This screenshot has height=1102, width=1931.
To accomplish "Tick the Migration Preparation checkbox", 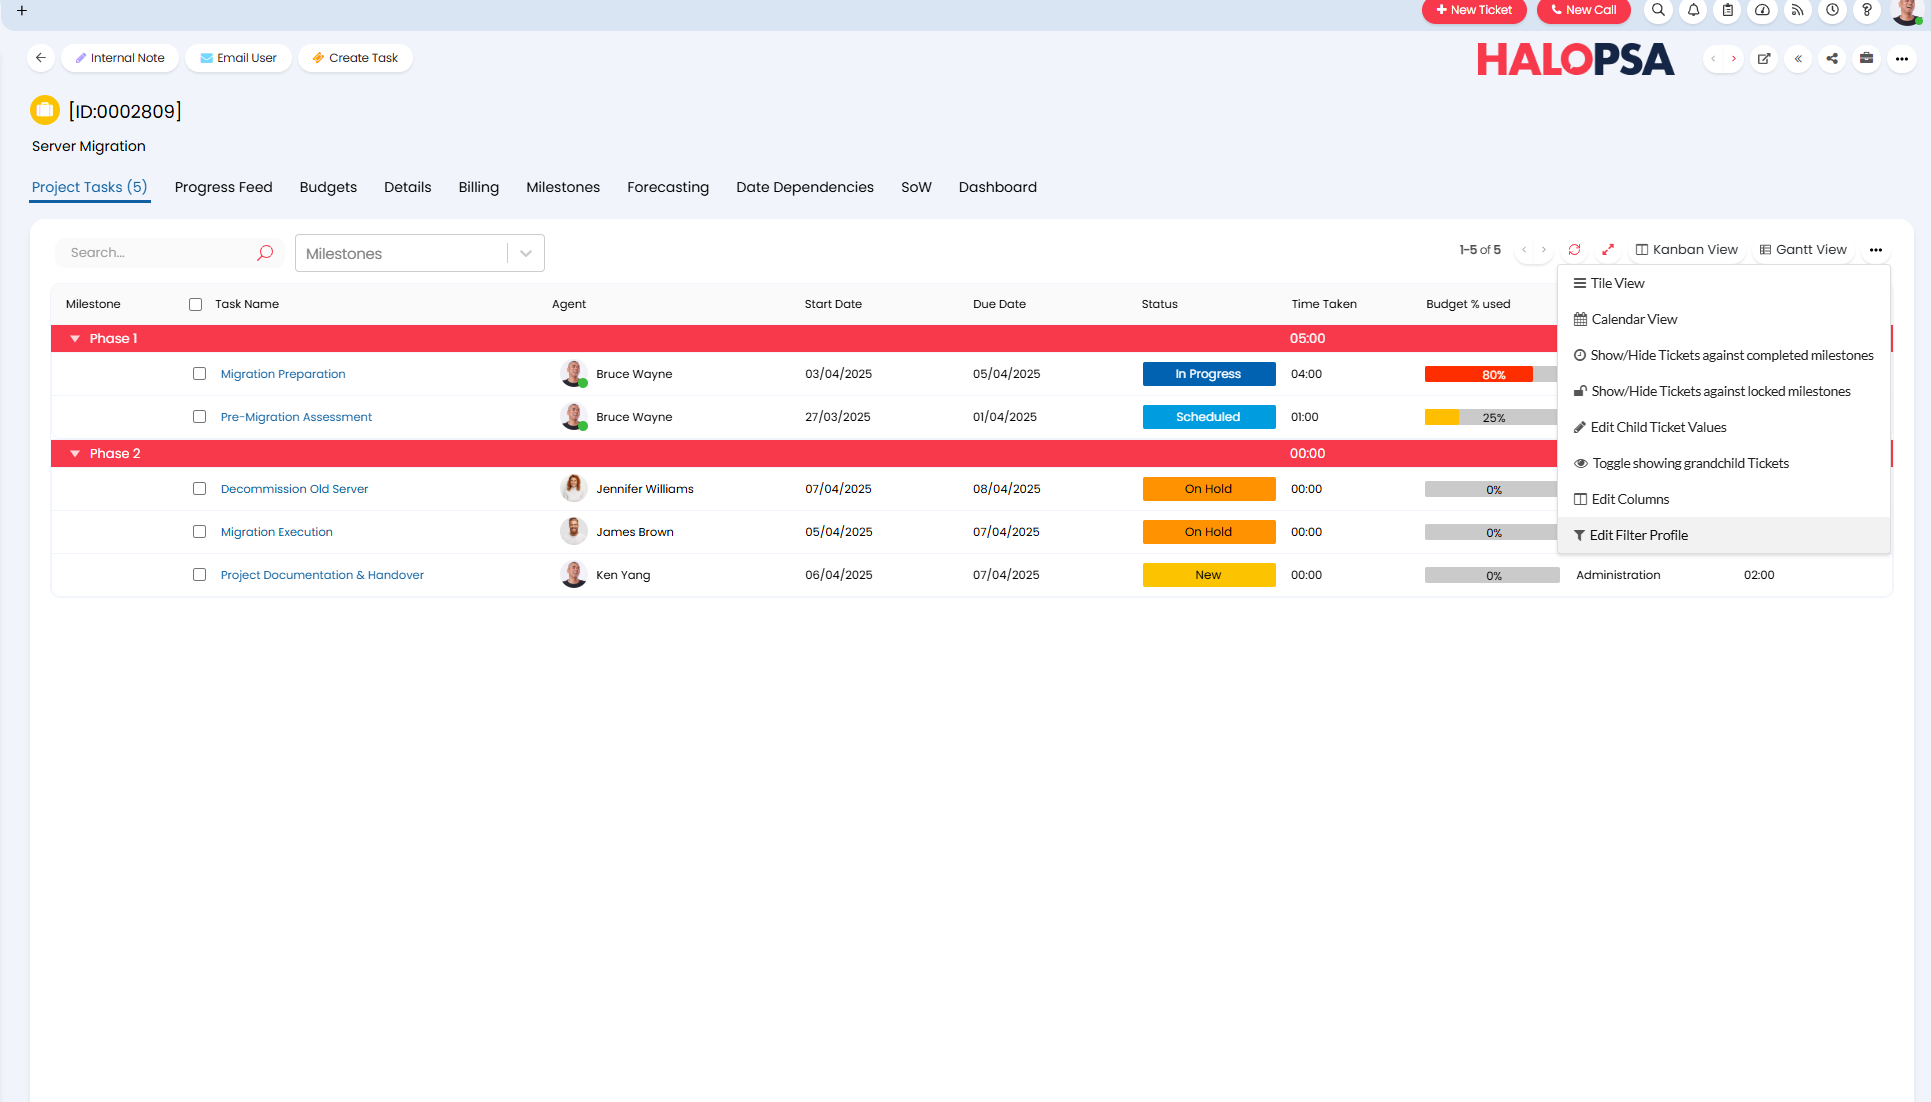I will 199,374.
